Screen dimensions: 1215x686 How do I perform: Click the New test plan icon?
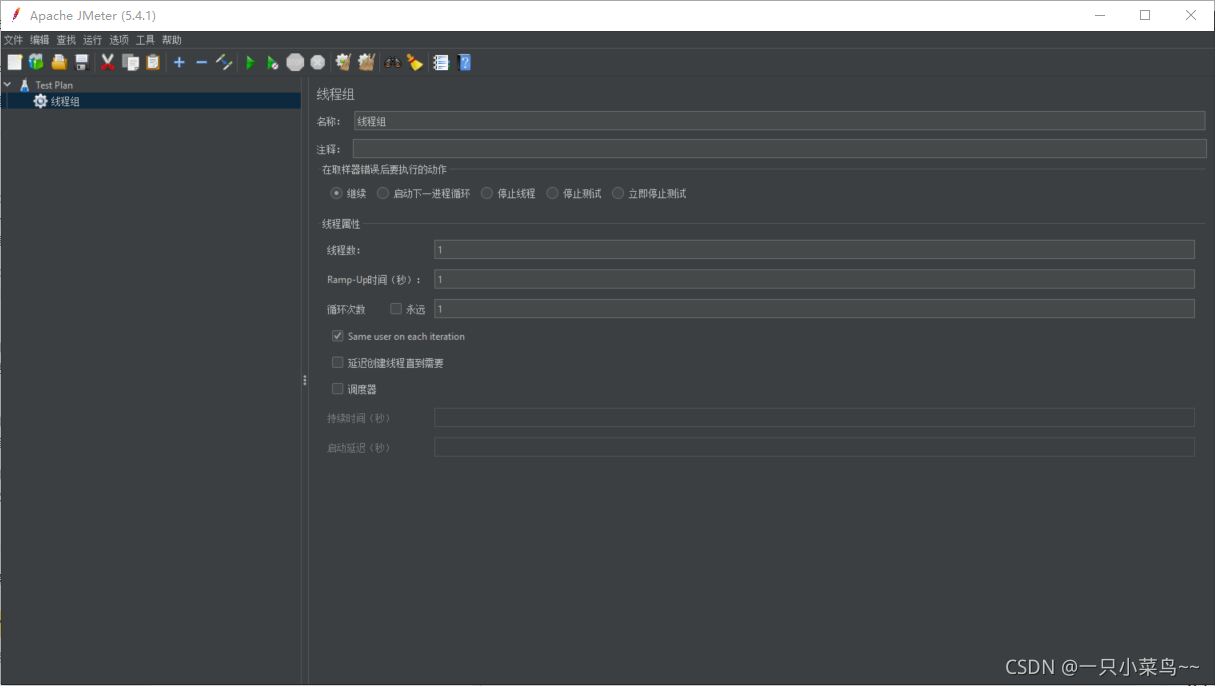(14, 62)
